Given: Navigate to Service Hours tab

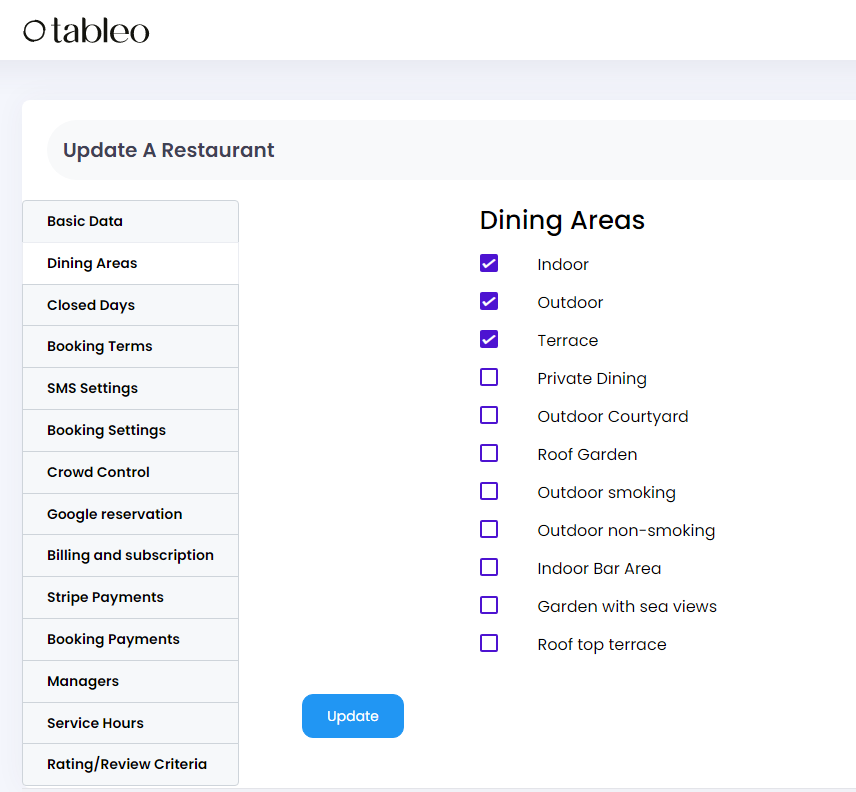Looking at the screenshot, I should (130, 723).
